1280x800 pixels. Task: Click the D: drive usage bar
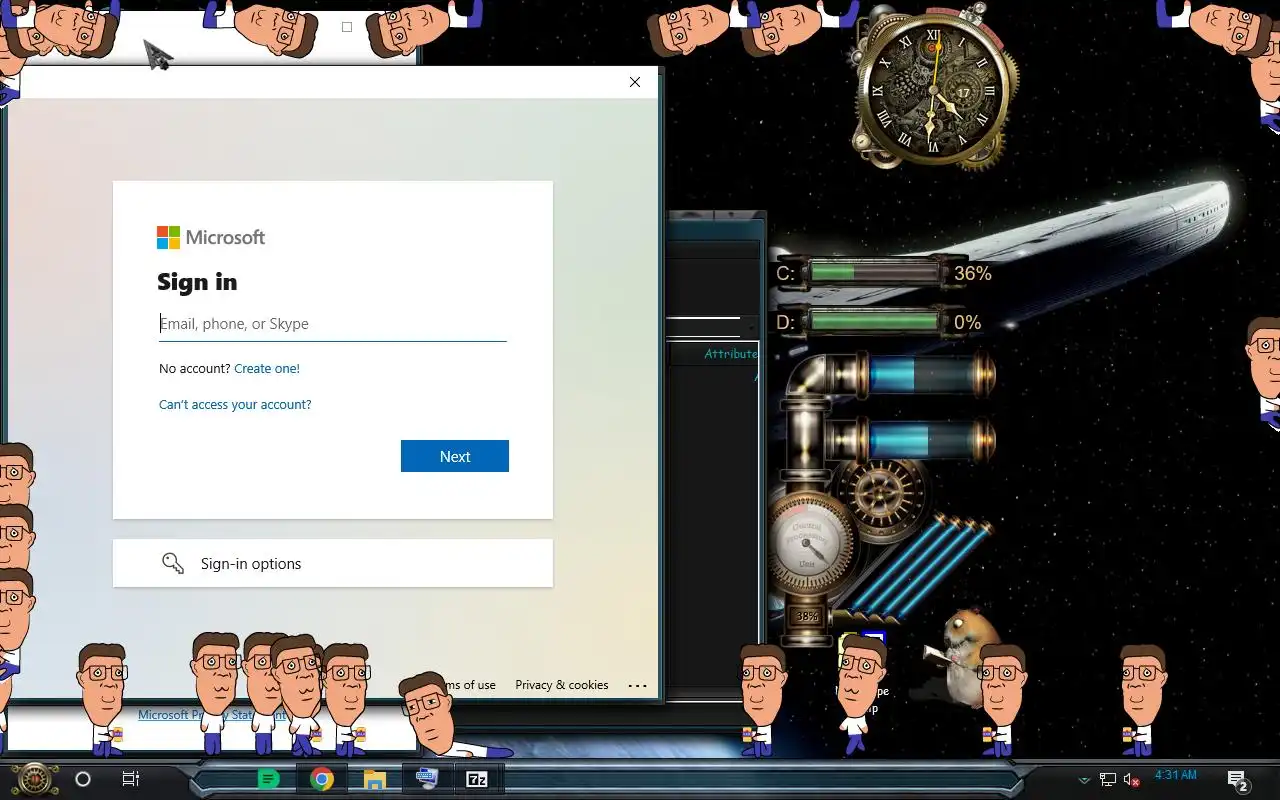click(x=874, y=322)
